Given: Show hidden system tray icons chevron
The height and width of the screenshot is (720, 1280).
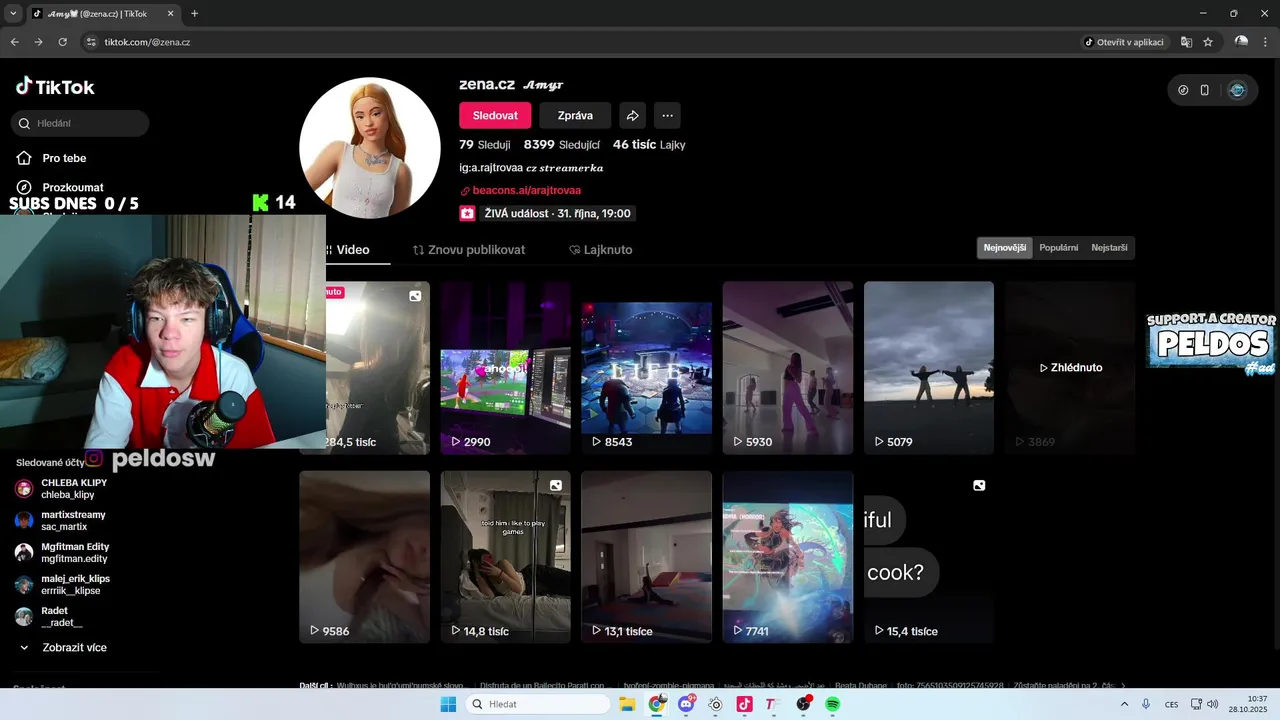Looking at the screenshot, I should [1124, 704].
